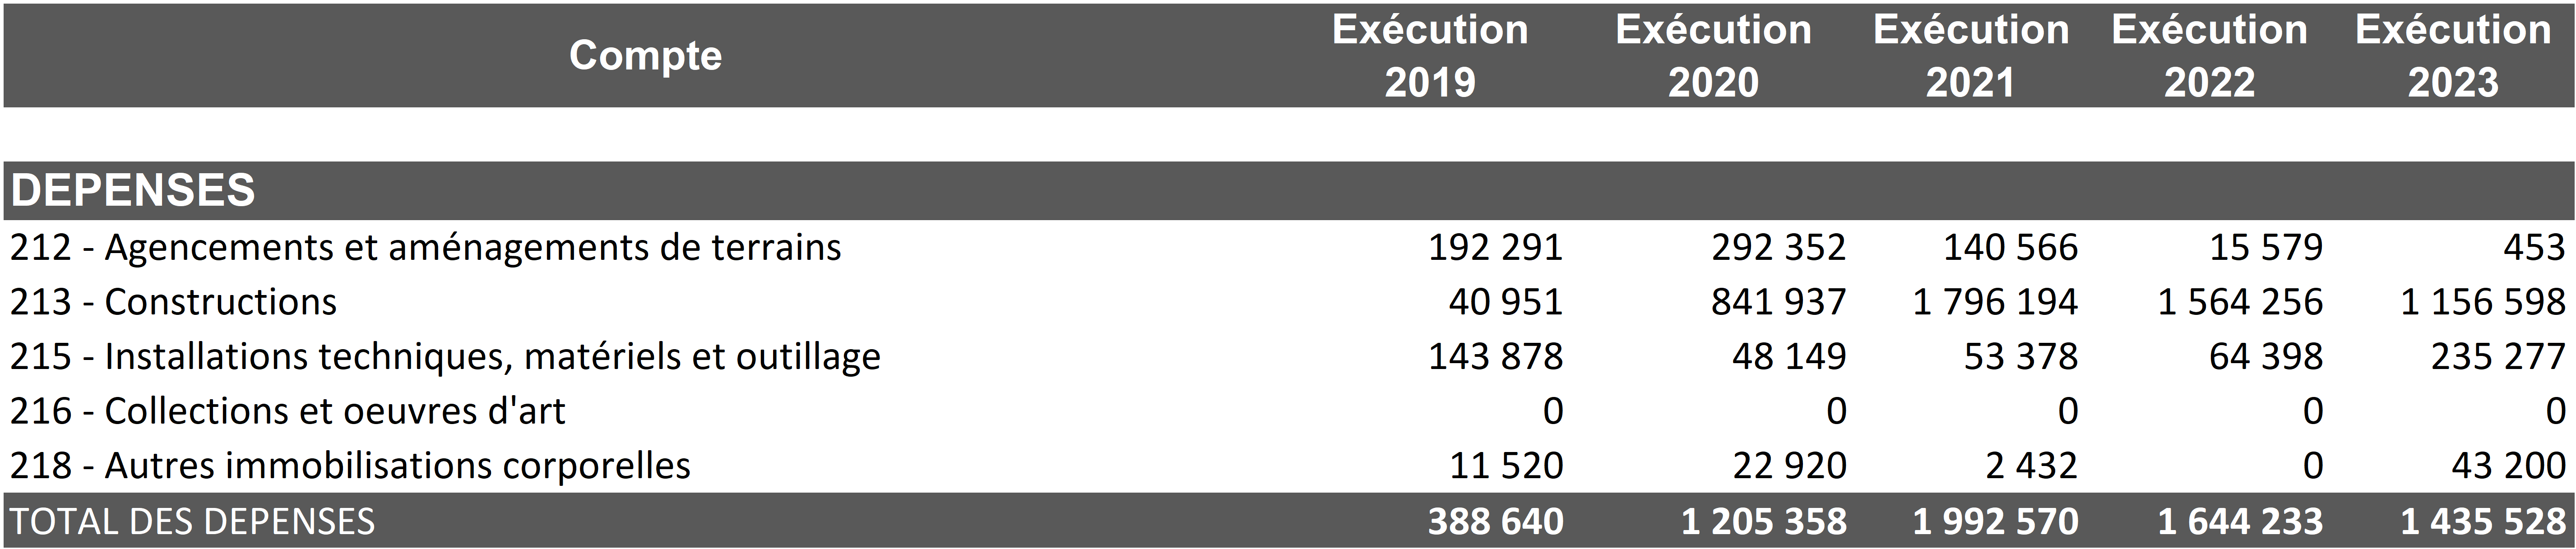2576x549 pixels.
Task: Select the Exécution 2023 column header
Action: [2452, 56]
